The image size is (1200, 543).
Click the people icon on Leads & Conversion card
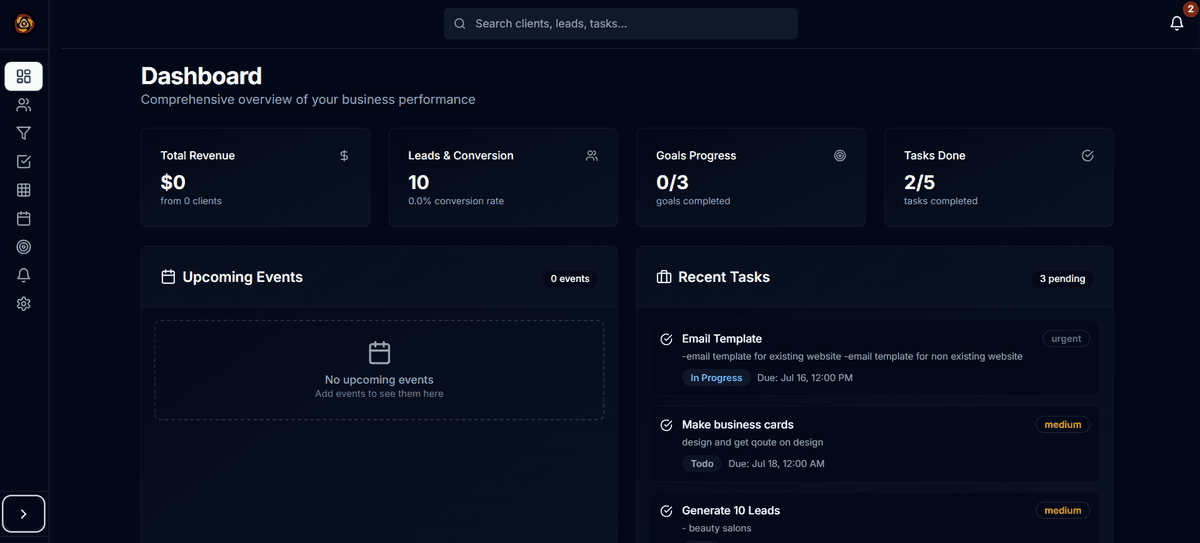[592, 156]
